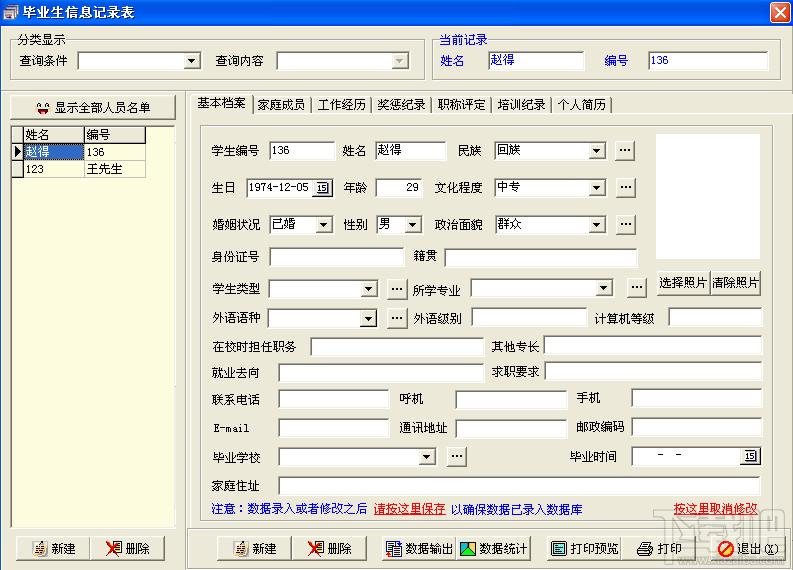The height and width of the screenshot is (570, 793).
Task: Open the 政治面貌 dropdown
Action: (x=596, y=225)
